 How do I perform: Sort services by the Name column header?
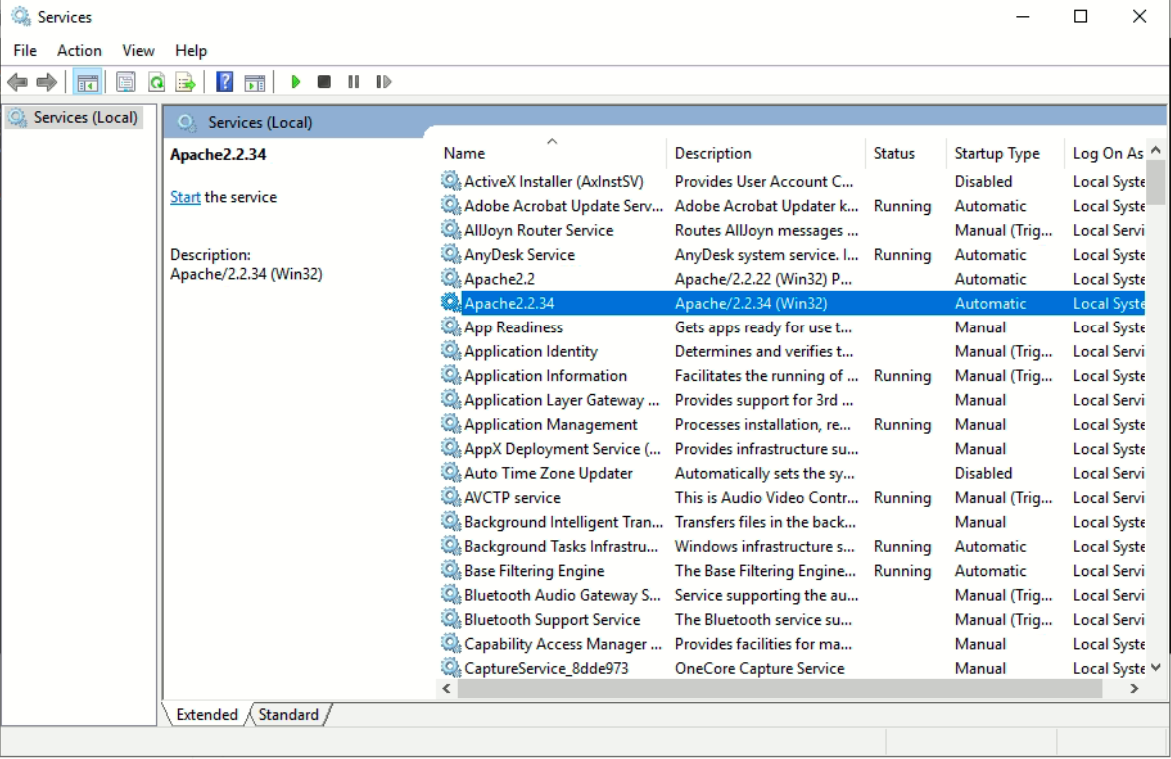(x=464, y=153)
